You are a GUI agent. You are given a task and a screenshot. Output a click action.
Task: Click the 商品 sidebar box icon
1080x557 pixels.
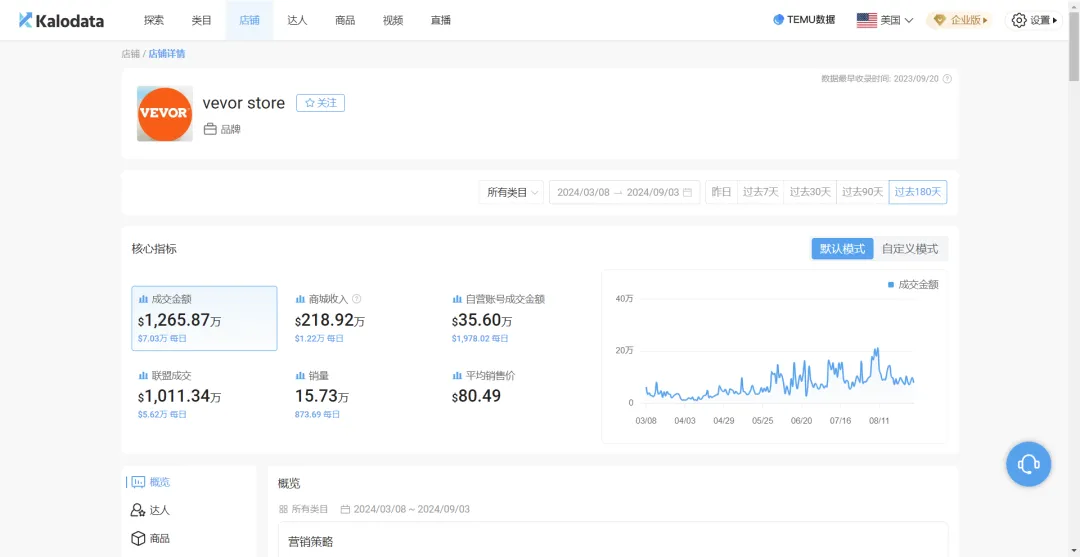[x=138, y=538]
